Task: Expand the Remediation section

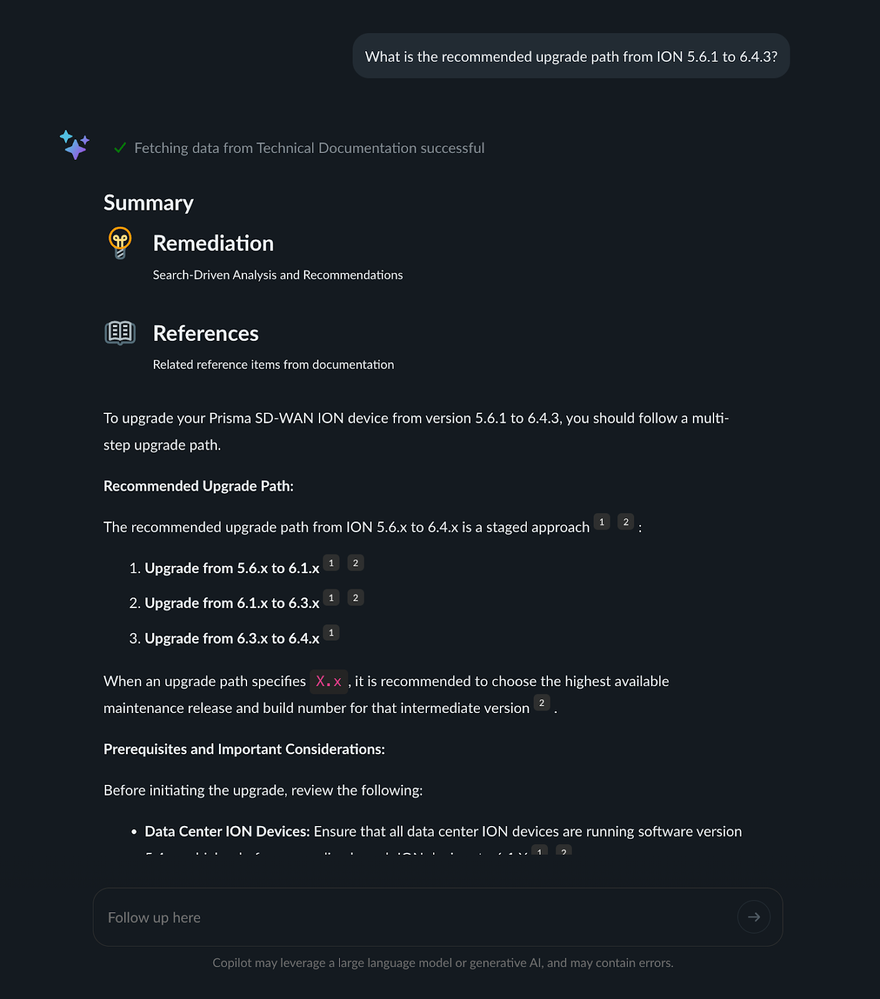Action: tap(213, 243)
